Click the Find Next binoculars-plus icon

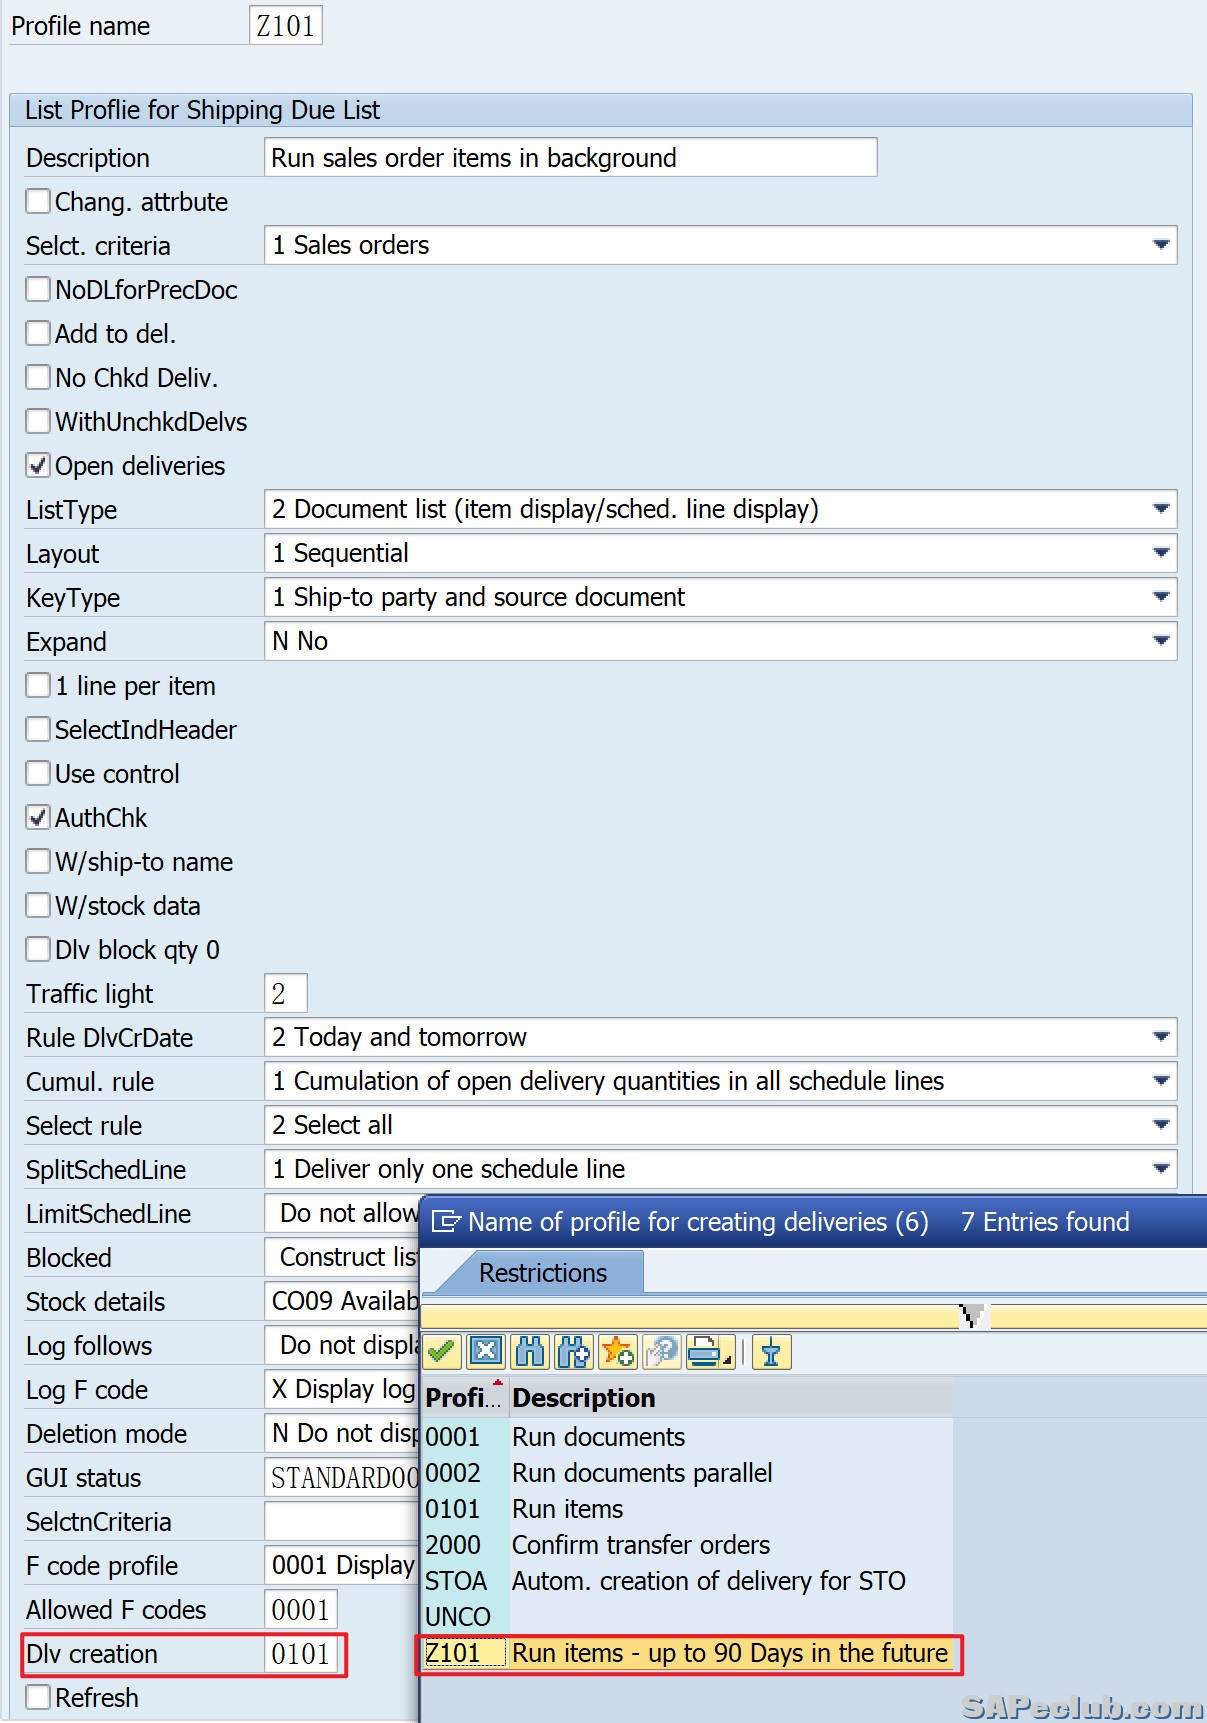point(574,1352)
